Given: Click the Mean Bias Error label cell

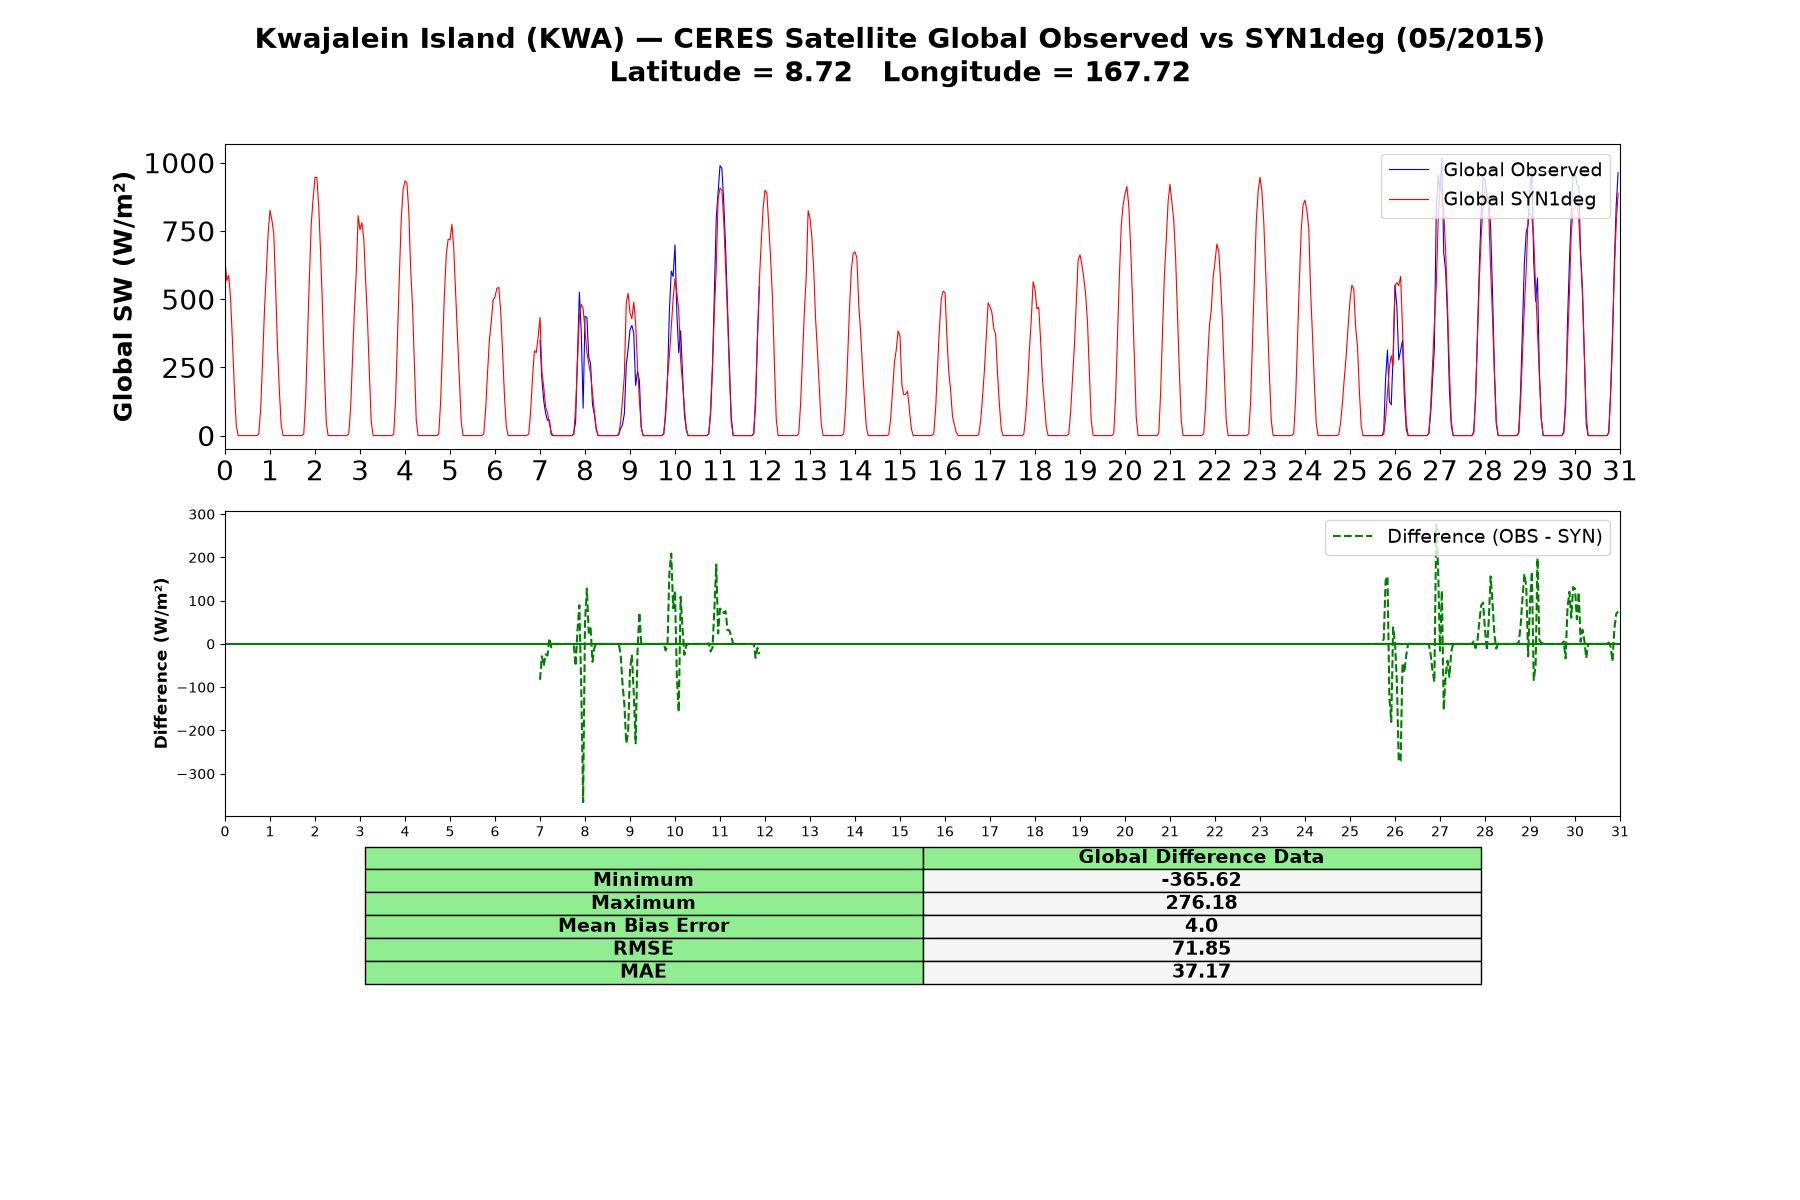Looking at the screenshot, I should [x=643, y=926].
